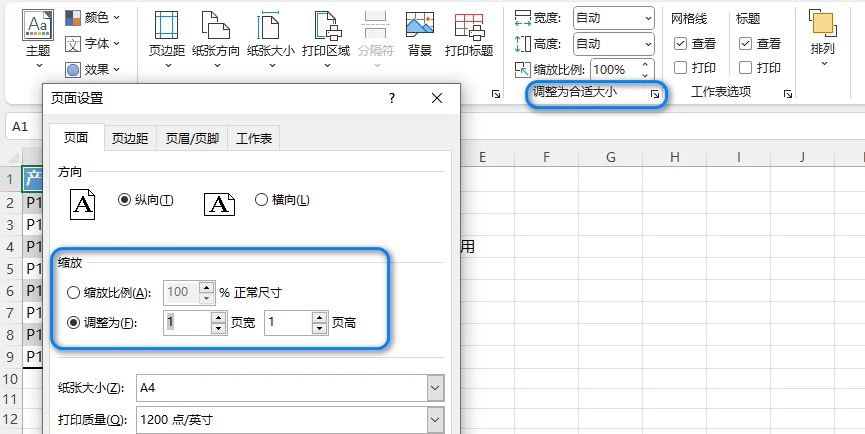
Task: Open the 颜色 theme colors menu
Action: pos(92,18)
